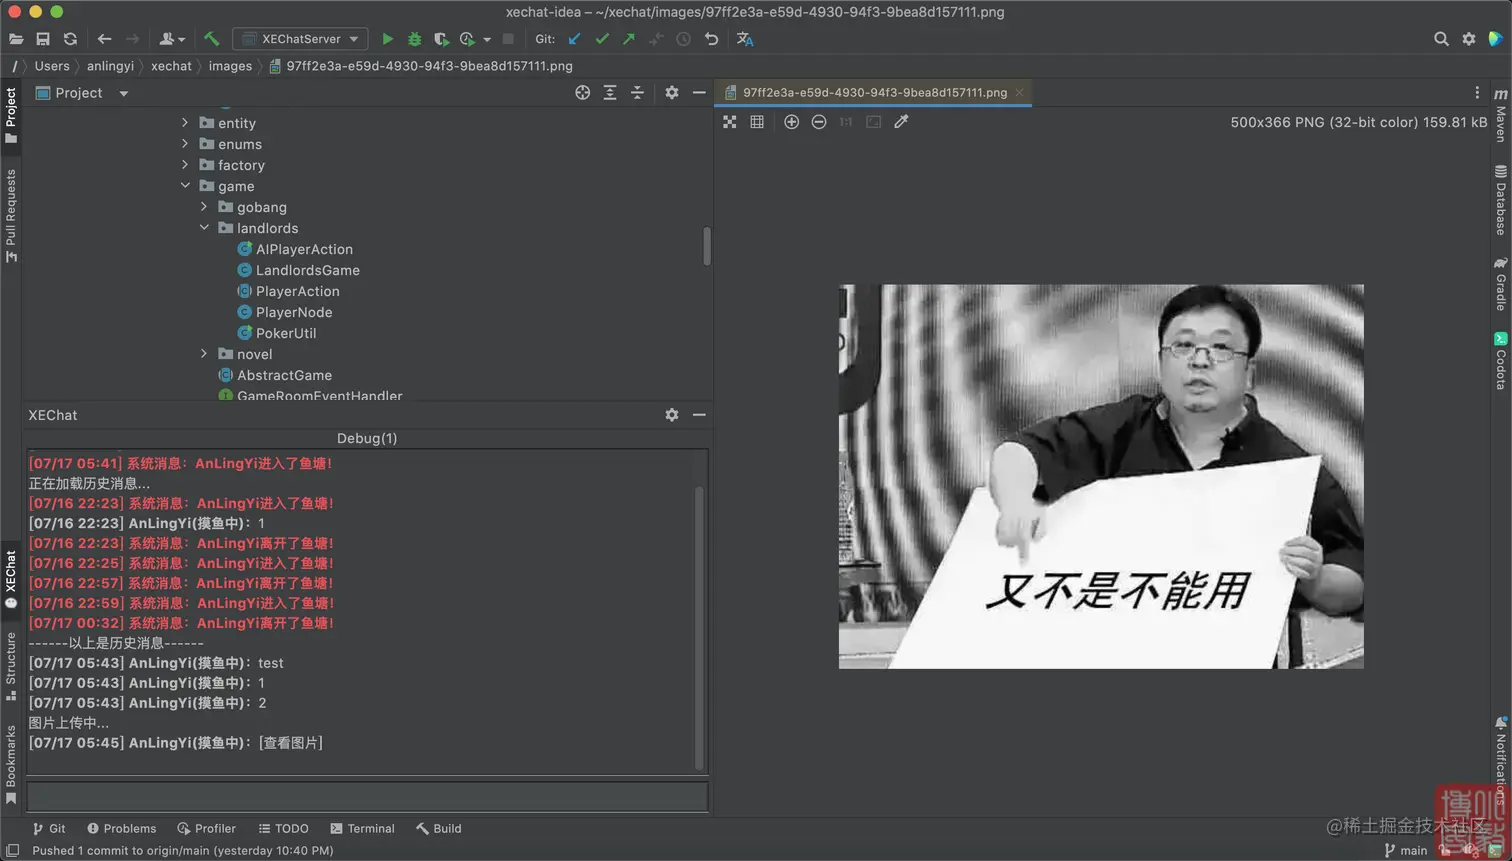Open the Terminal tool window
This screenshot has width=1512, height=861.
point(362,828)
